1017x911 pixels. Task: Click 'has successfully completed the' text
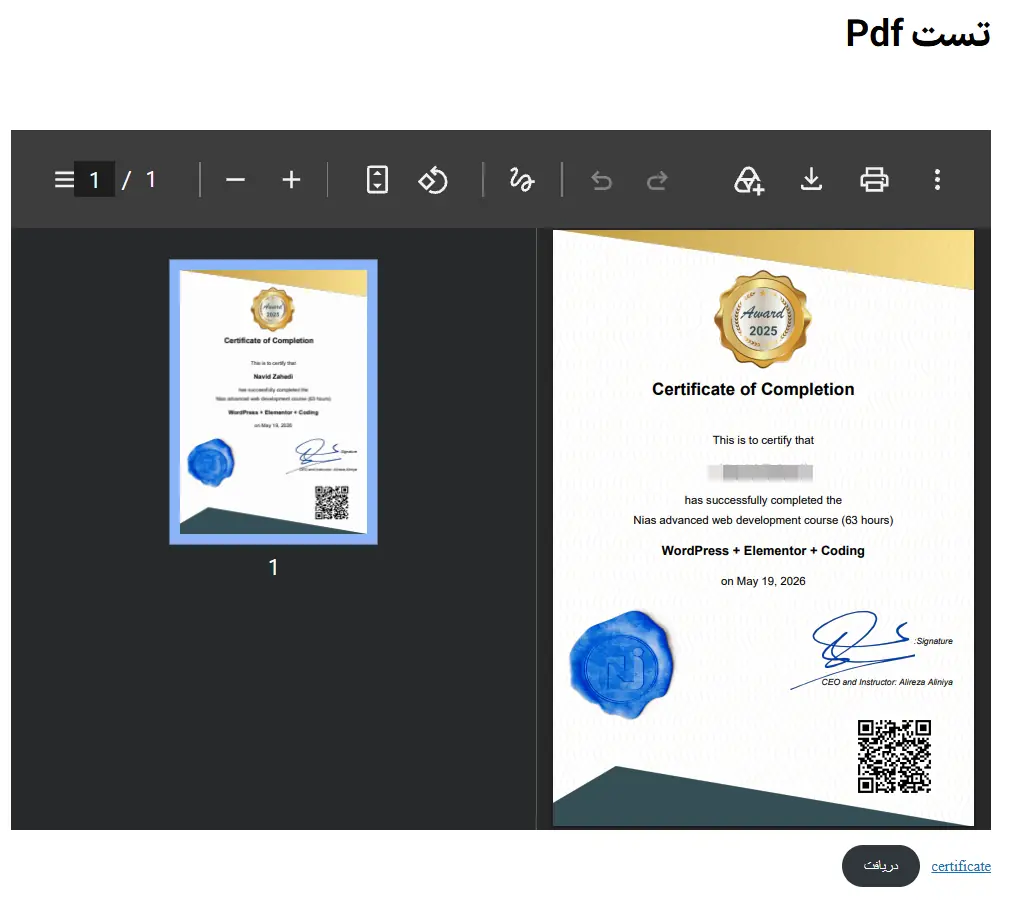pyautogui.click(x=763, y=500)
